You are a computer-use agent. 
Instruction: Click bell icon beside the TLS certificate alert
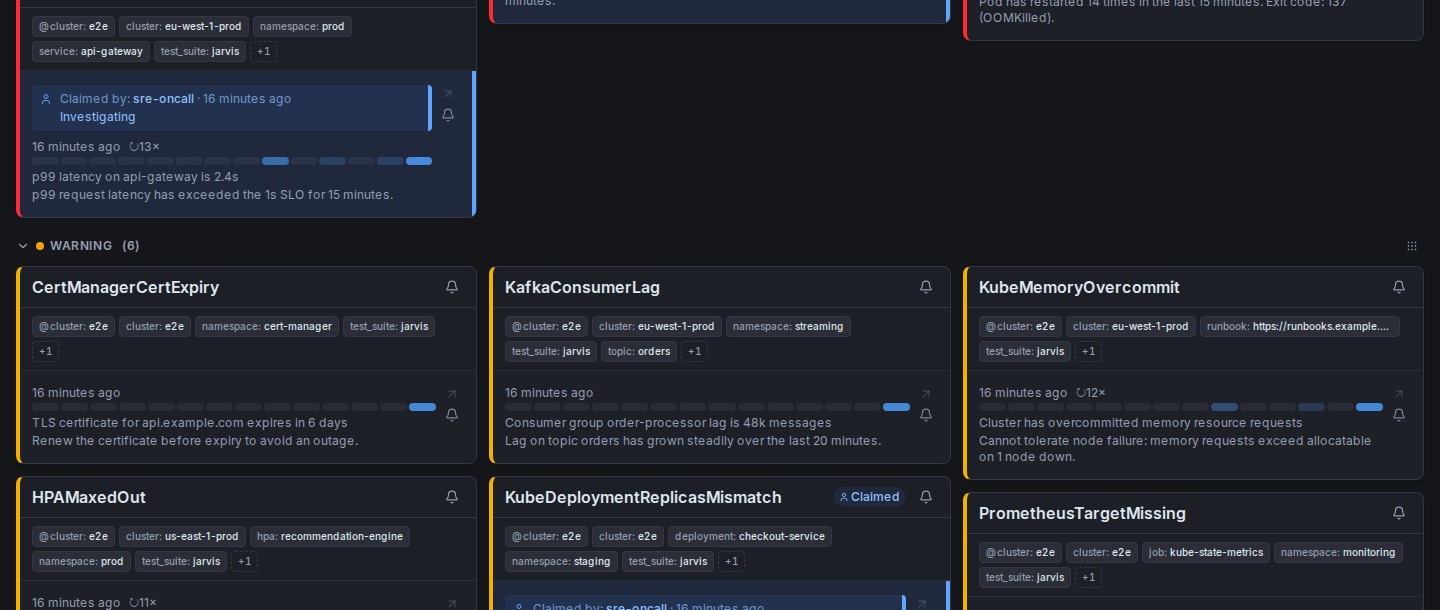click(452, 415)
